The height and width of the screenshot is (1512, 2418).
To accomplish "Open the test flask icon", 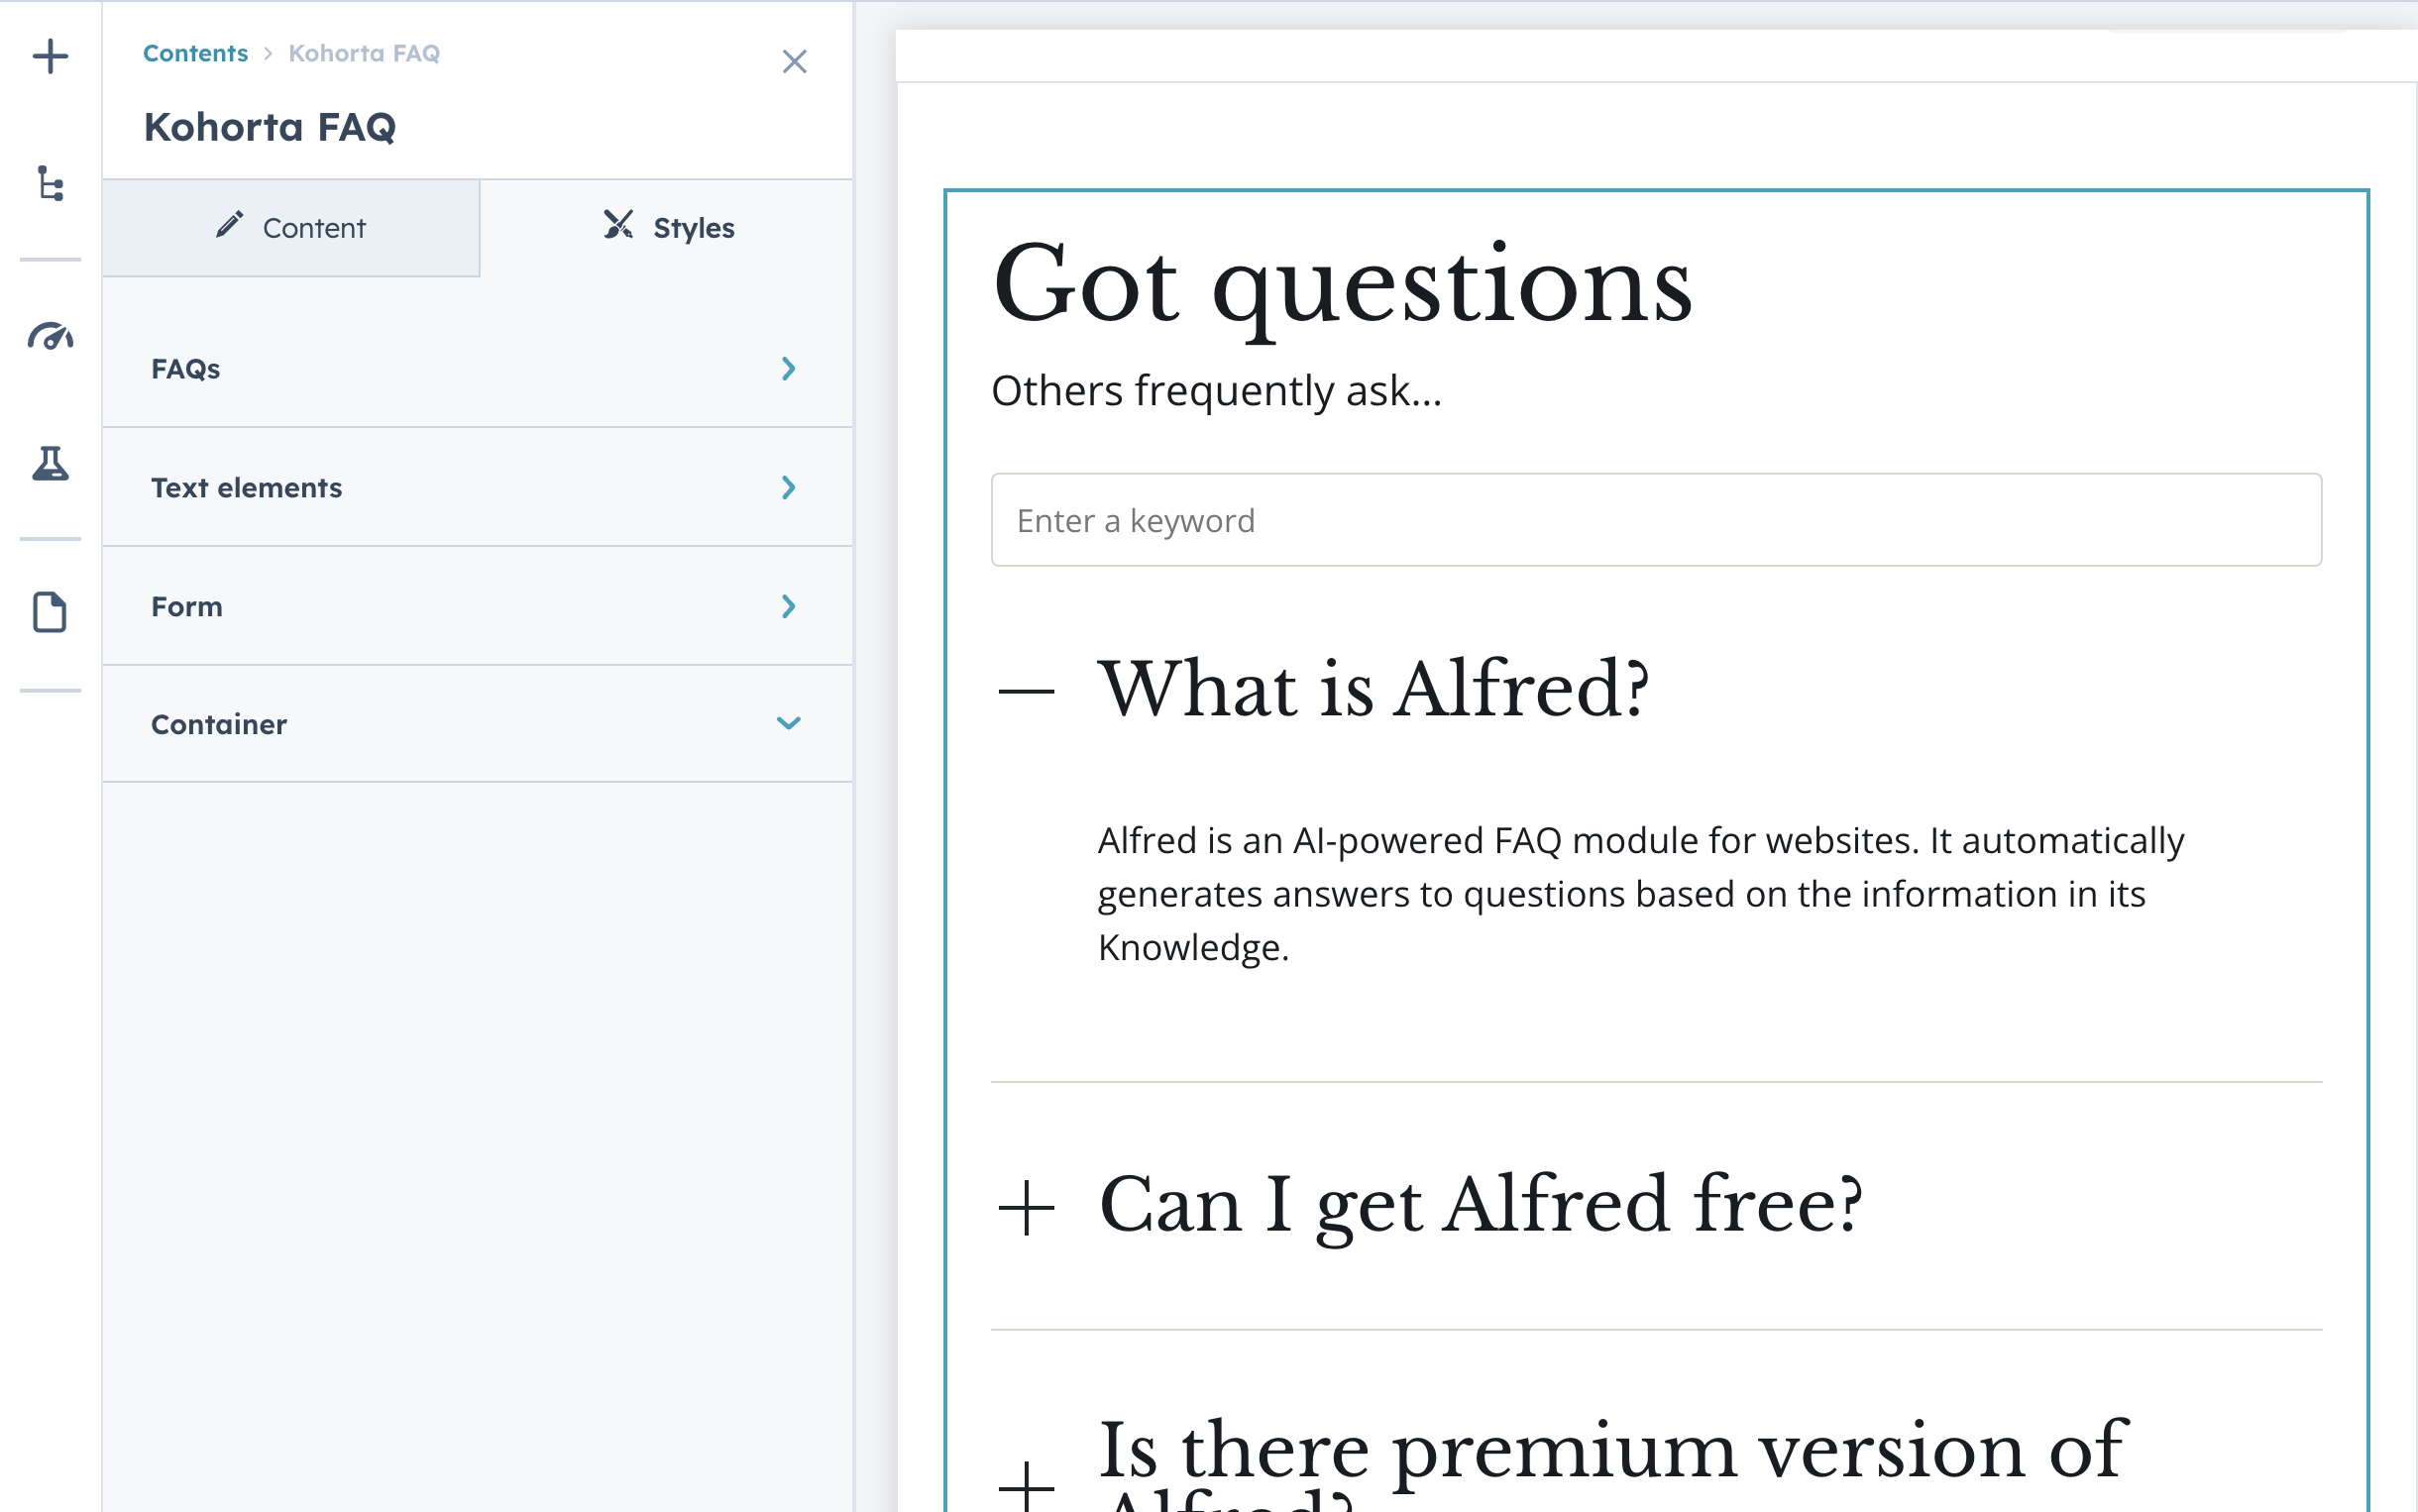I will click(x=50, y=463).
